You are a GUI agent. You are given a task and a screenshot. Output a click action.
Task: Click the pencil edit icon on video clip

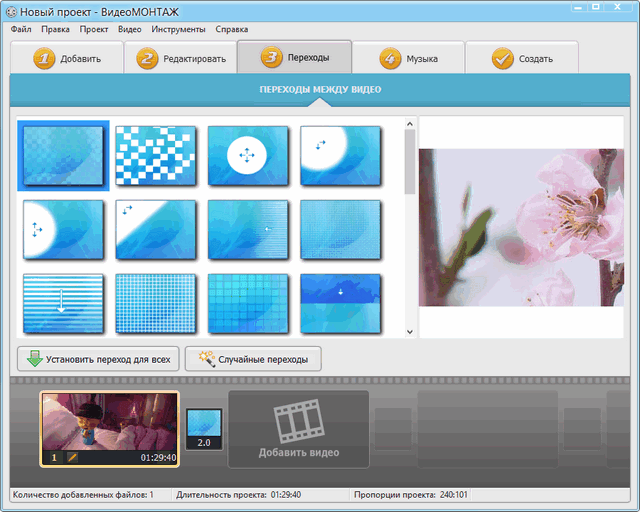(72, 457)
